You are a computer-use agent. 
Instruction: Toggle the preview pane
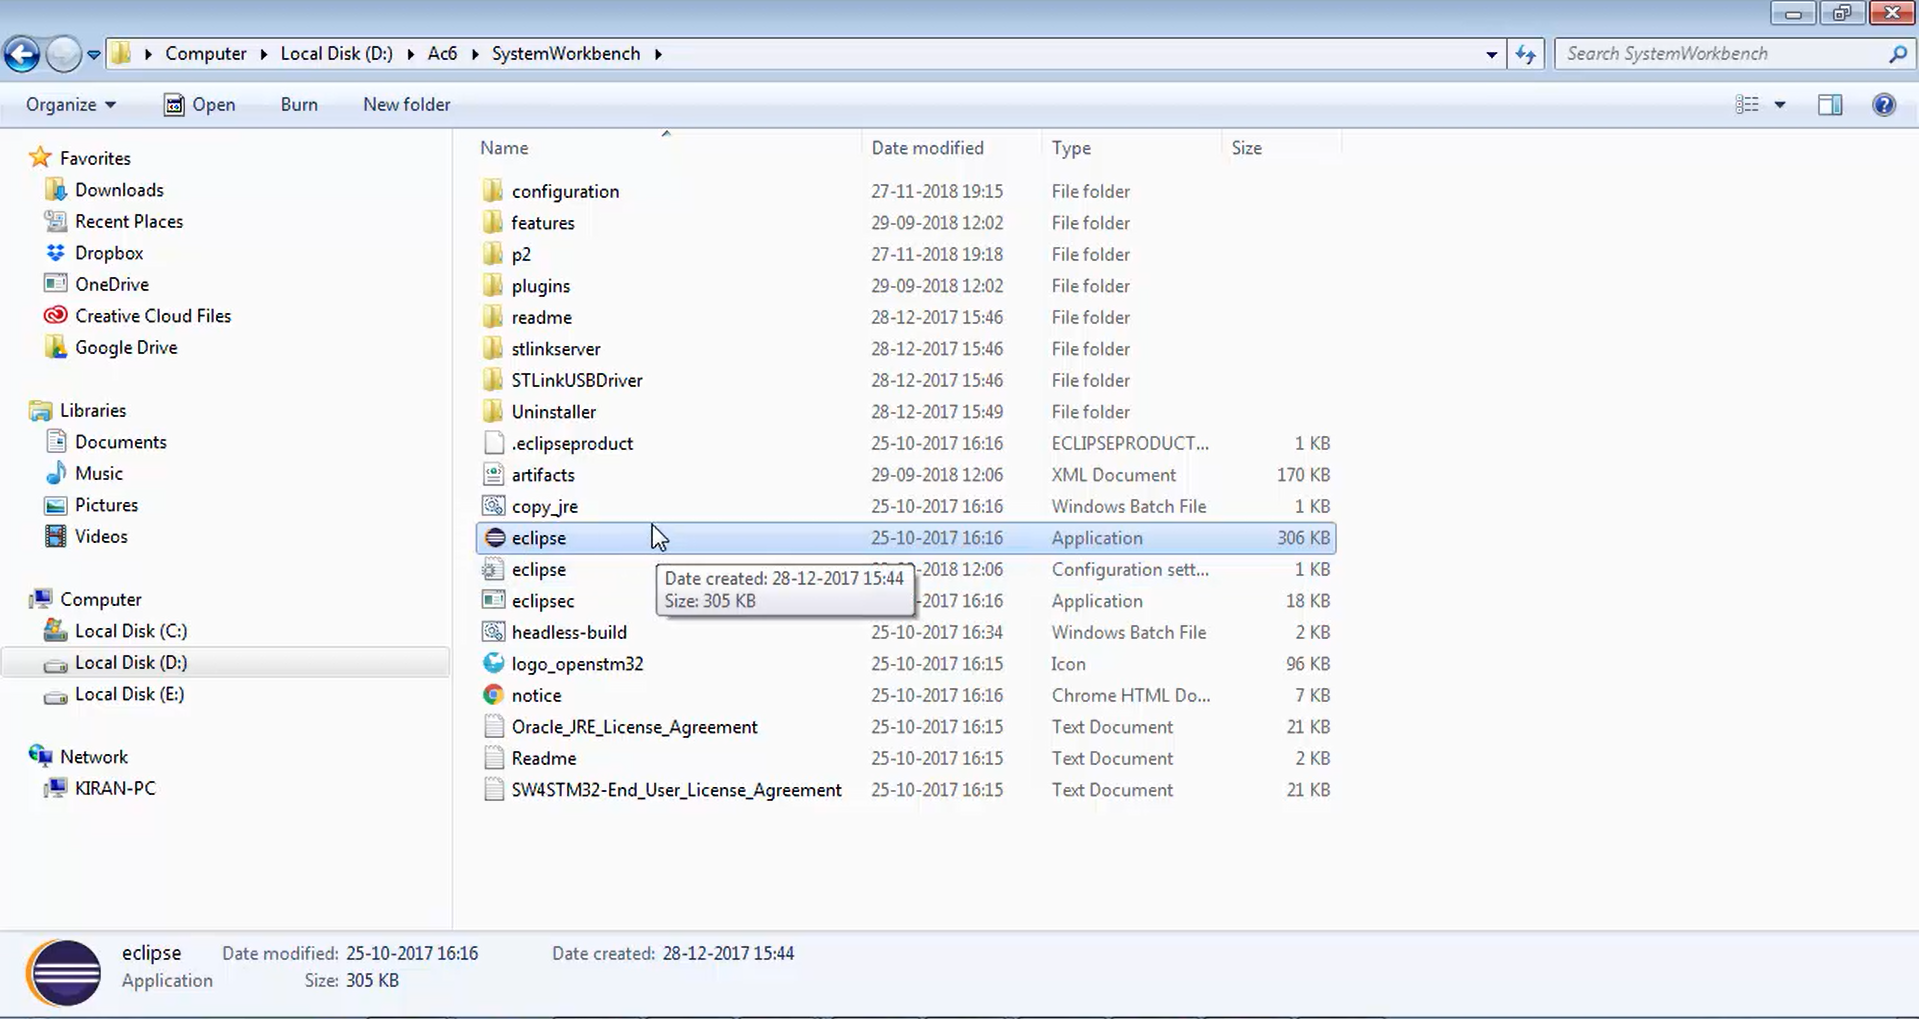point(1830,105)
